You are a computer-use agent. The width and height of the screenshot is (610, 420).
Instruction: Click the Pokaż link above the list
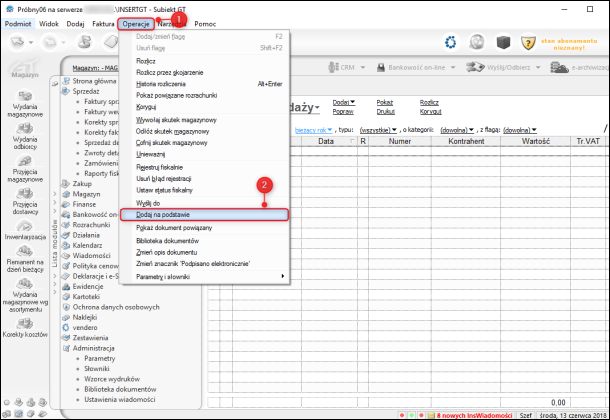click(385, 102)
